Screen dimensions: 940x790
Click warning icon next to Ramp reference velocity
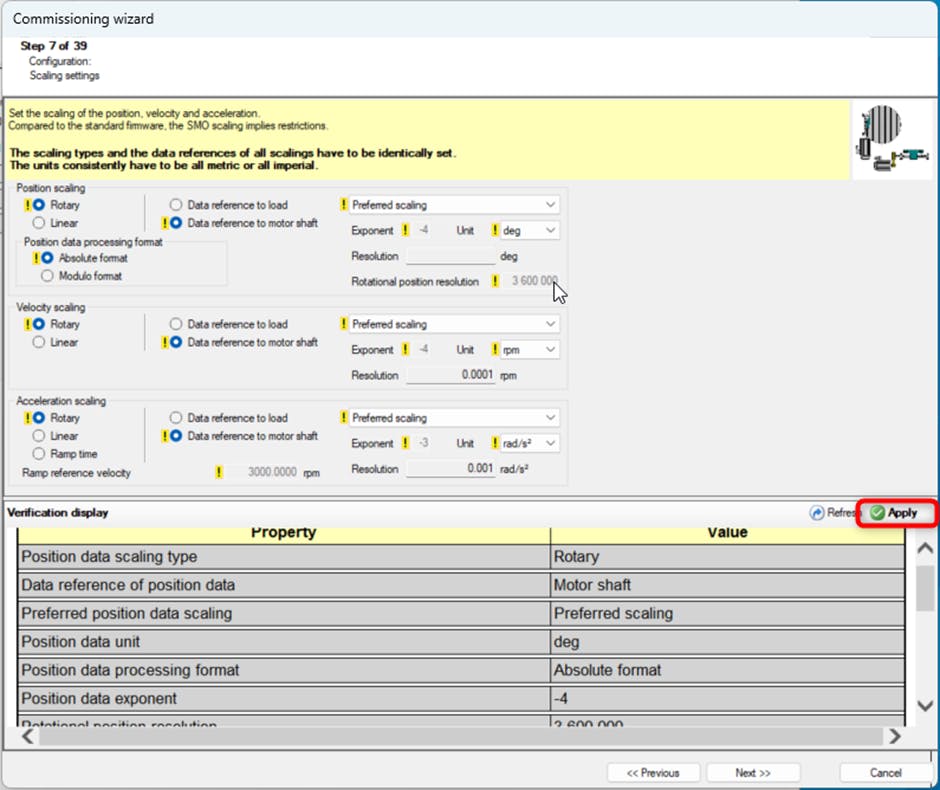[218, 472]
